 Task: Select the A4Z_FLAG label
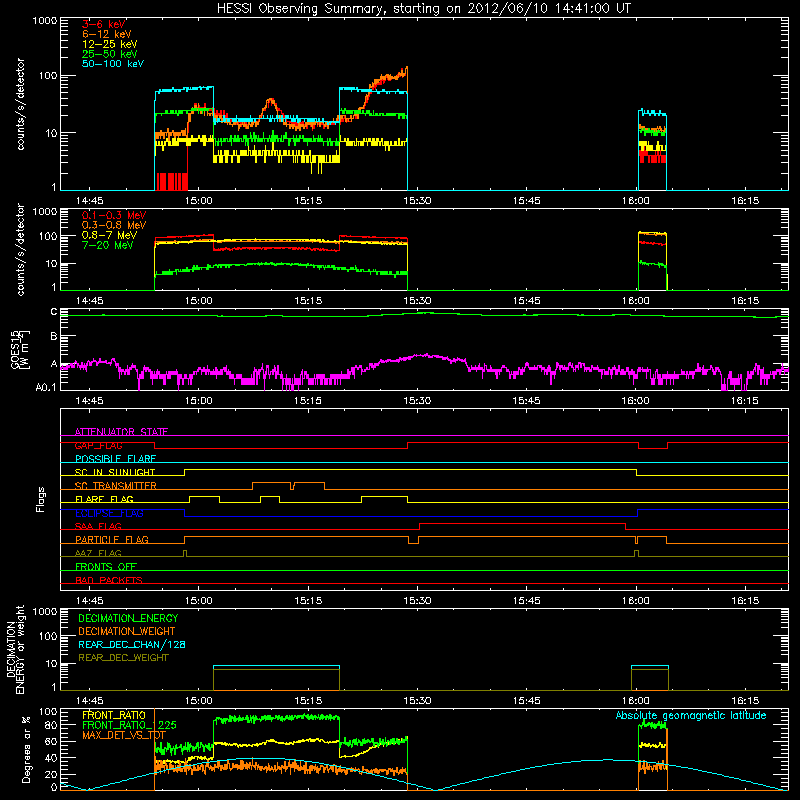pyautogui.click(x=98, y=553)
